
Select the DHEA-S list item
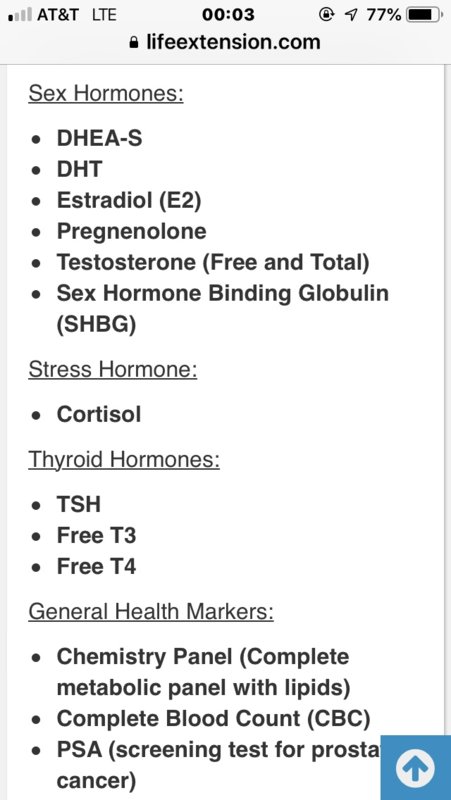click(99, 138)
